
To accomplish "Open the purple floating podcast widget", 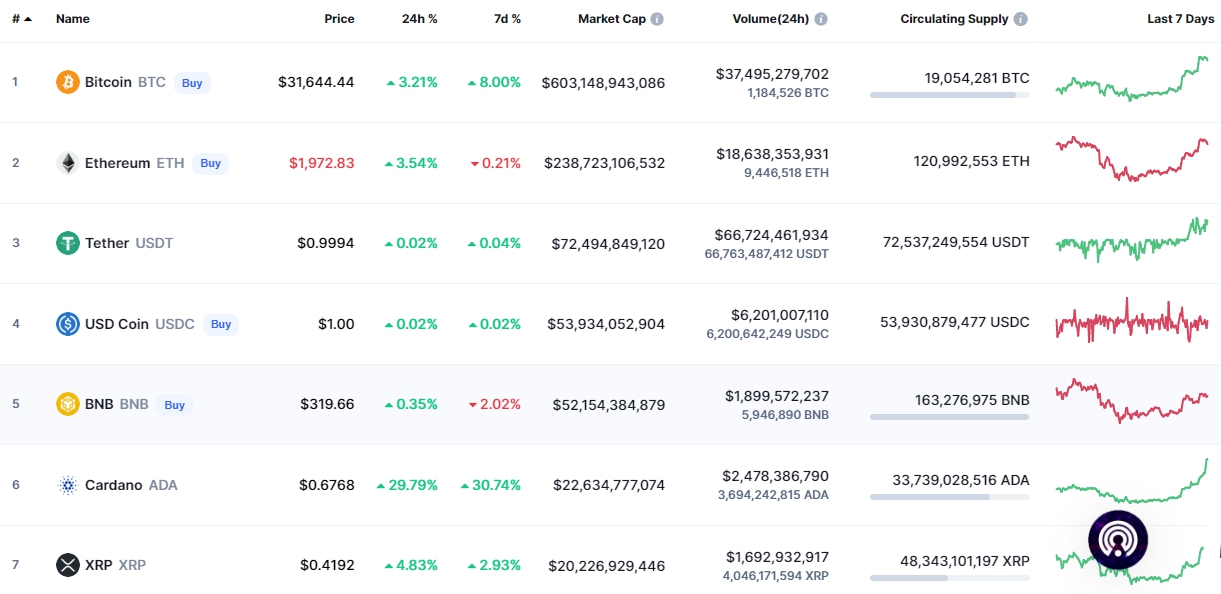I will click(1118, 540).
